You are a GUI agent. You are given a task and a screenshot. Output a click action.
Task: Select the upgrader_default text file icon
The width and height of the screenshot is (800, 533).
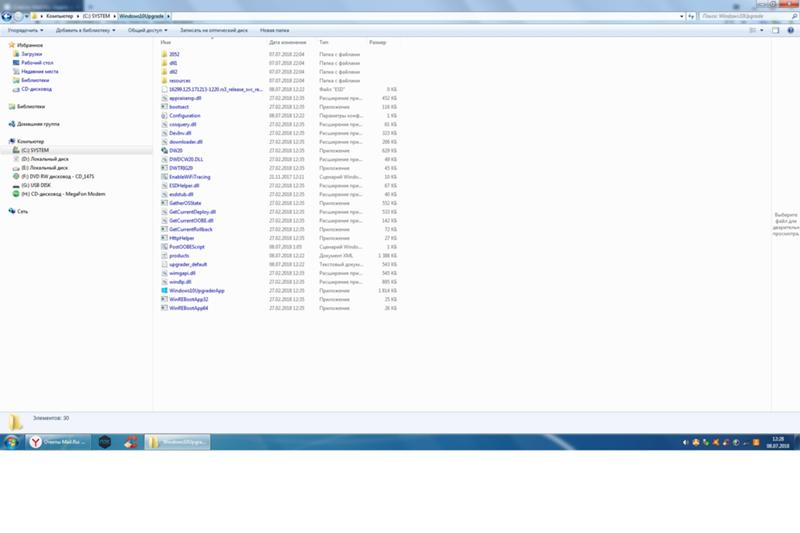tap(164, 264)
